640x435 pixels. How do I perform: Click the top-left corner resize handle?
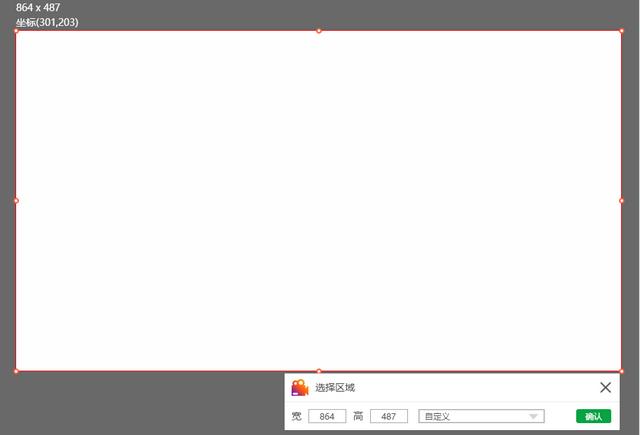pos(16,31)
